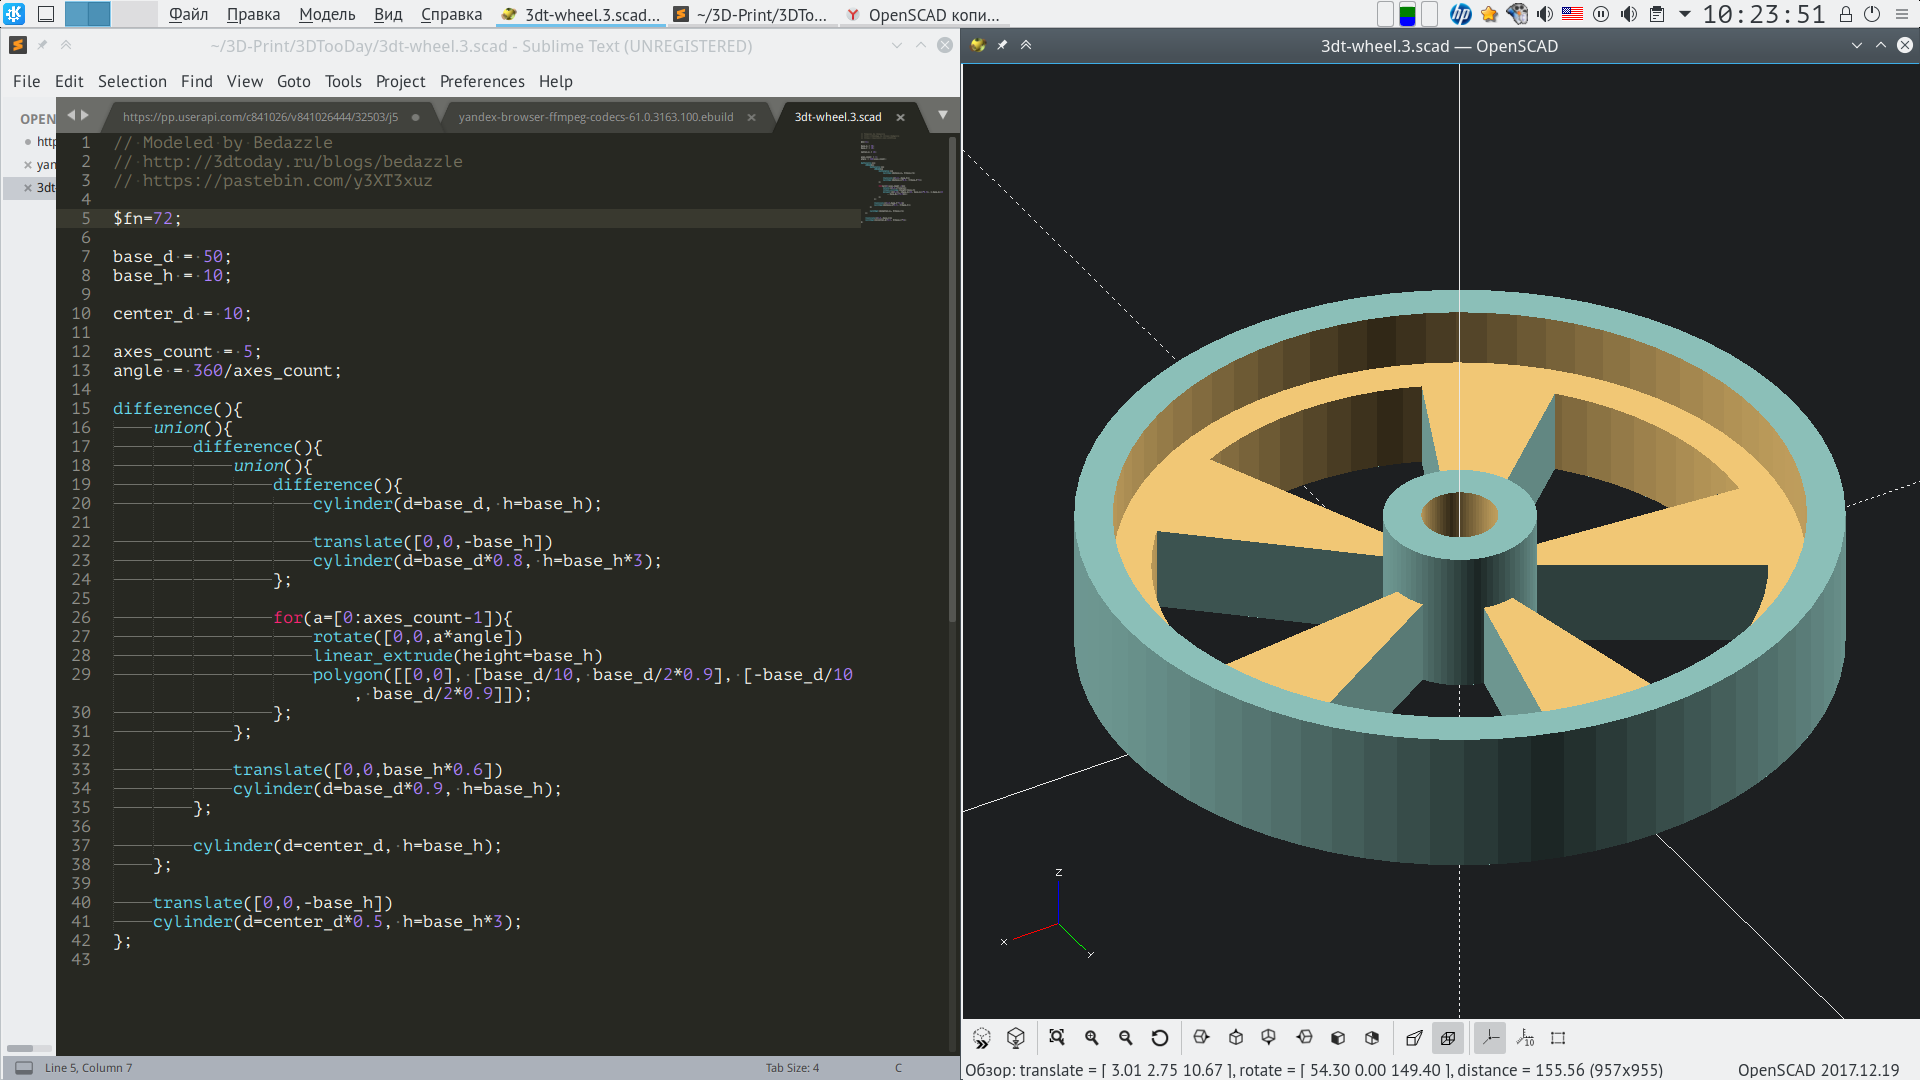Image resolution: width=1920 pixels, height=1080 pixels.
Task: Switch to yandex-browser-ffmpeg-codecs ebuild tab
Action: [x=596, y=117]
